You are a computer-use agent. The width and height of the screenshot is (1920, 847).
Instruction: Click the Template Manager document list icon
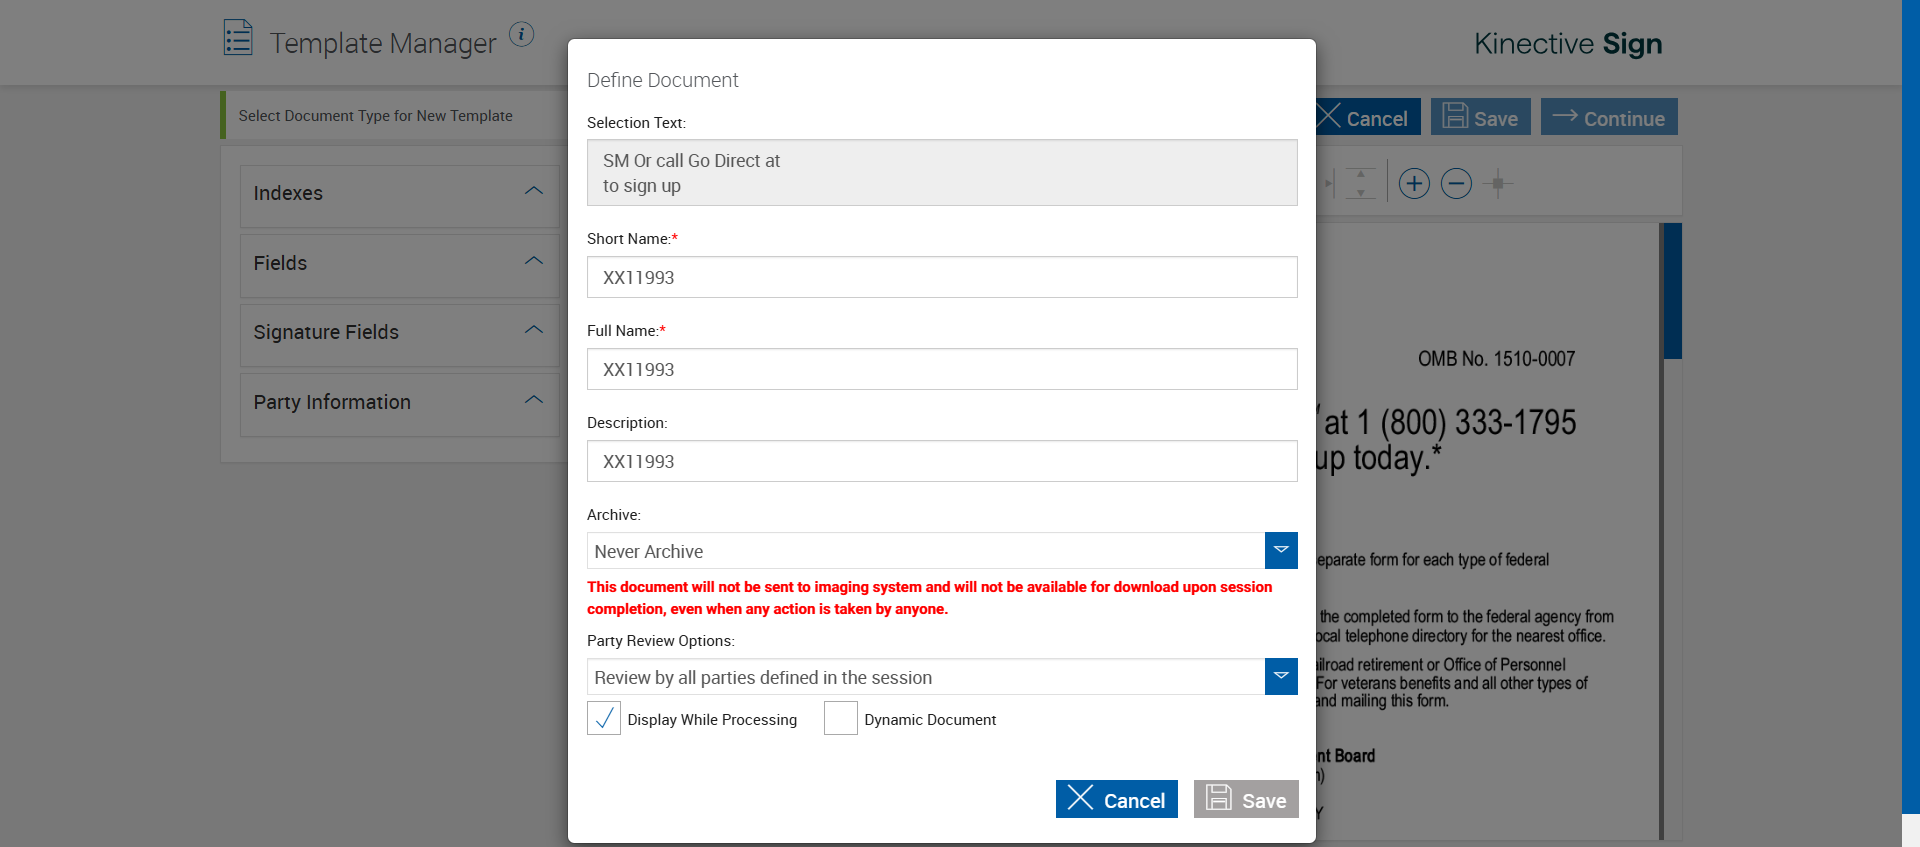coord(238,38)
